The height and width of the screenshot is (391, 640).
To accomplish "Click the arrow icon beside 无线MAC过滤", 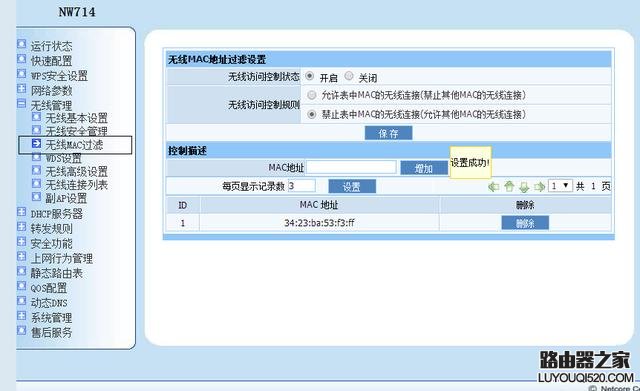I will click(x=36, y=143).
